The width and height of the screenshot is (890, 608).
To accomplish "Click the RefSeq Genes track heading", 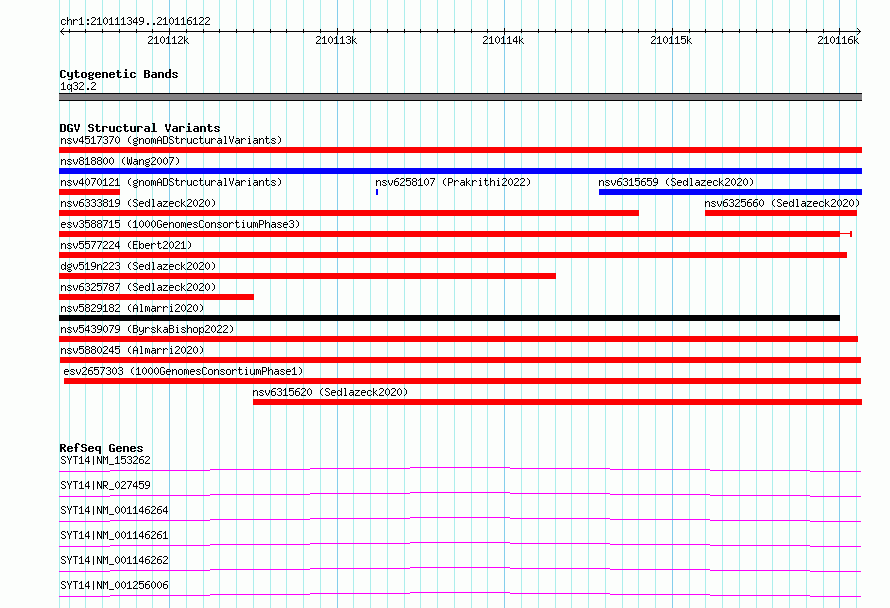I will coord(101,448).
